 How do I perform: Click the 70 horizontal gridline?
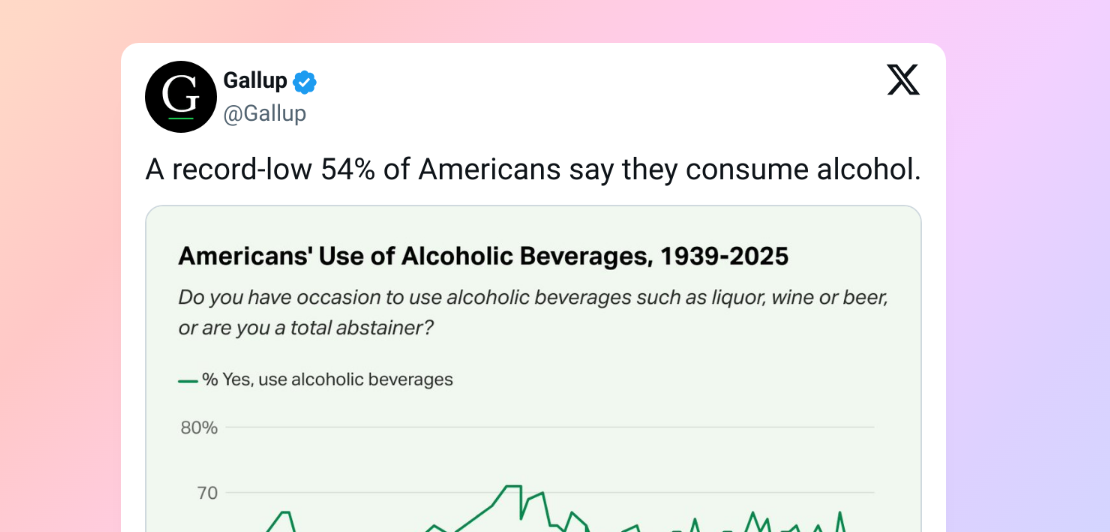click(x=550, y=492)
